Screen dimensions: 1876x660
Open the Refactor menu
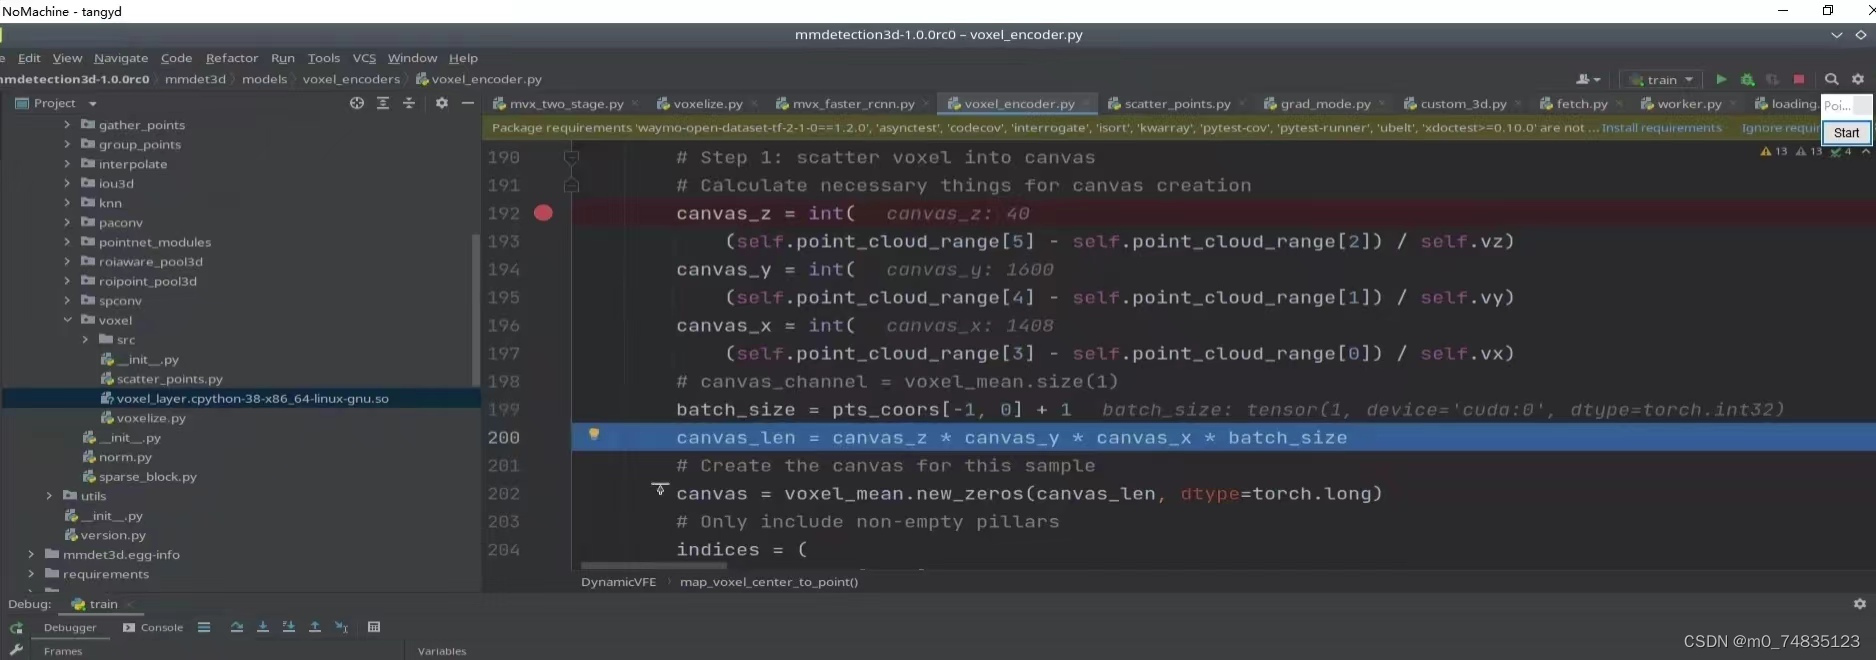pyautogui.click(x=232, y=58)
